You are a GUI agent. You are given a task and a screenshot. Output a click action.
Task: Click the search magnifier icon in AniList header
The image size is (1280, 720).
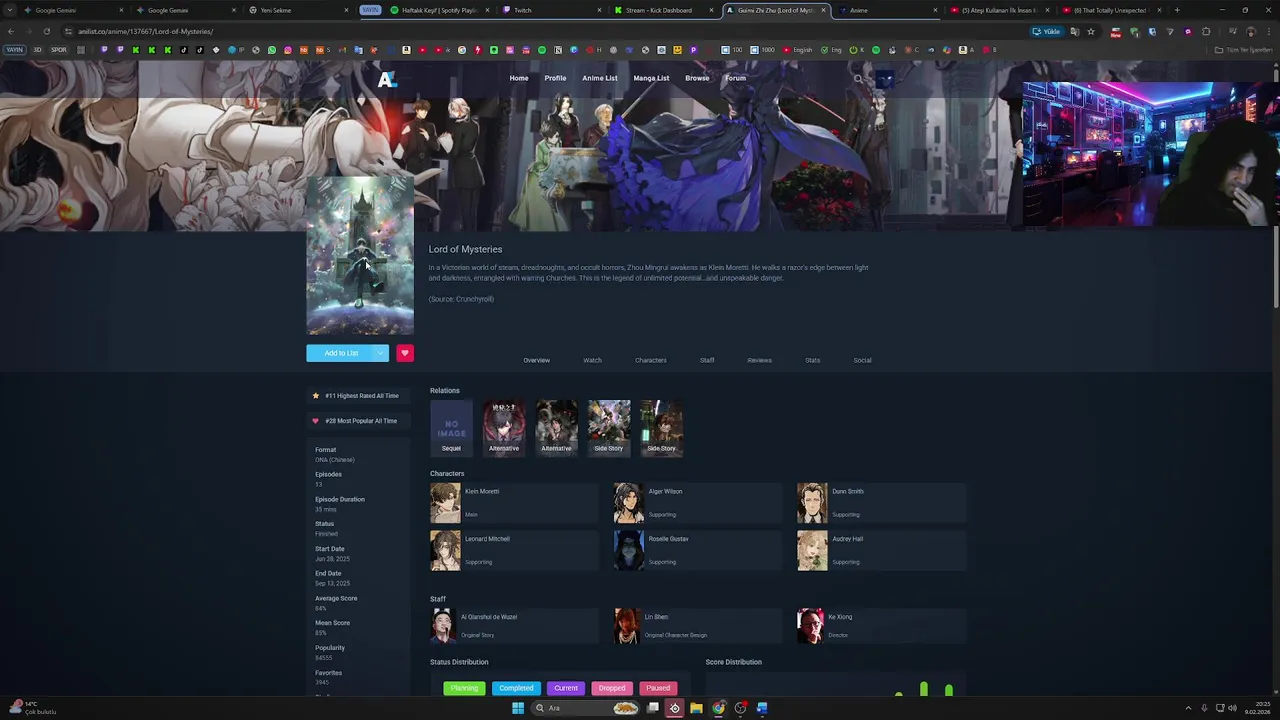point(858,78)
